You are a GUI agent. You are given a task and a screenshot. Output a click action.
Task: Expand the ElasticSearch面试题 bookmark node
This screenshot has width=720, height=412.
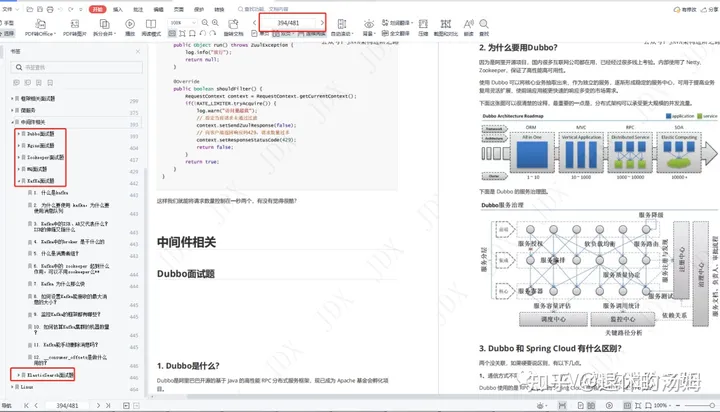pyautogui.click(x=18, y=375)
